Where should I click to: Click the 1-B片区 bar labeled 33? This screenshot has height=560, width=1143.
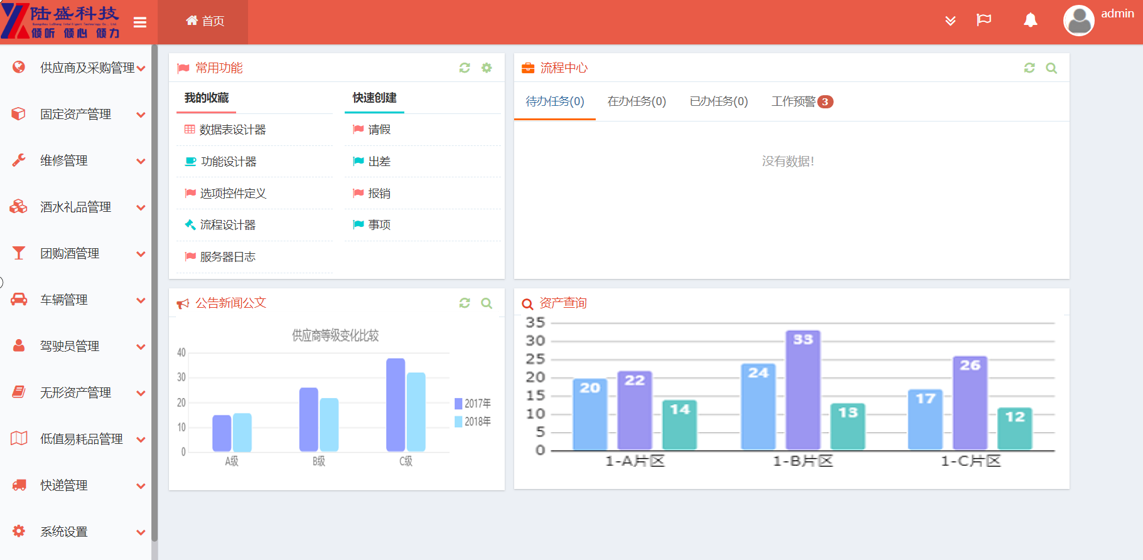[803, 390]
